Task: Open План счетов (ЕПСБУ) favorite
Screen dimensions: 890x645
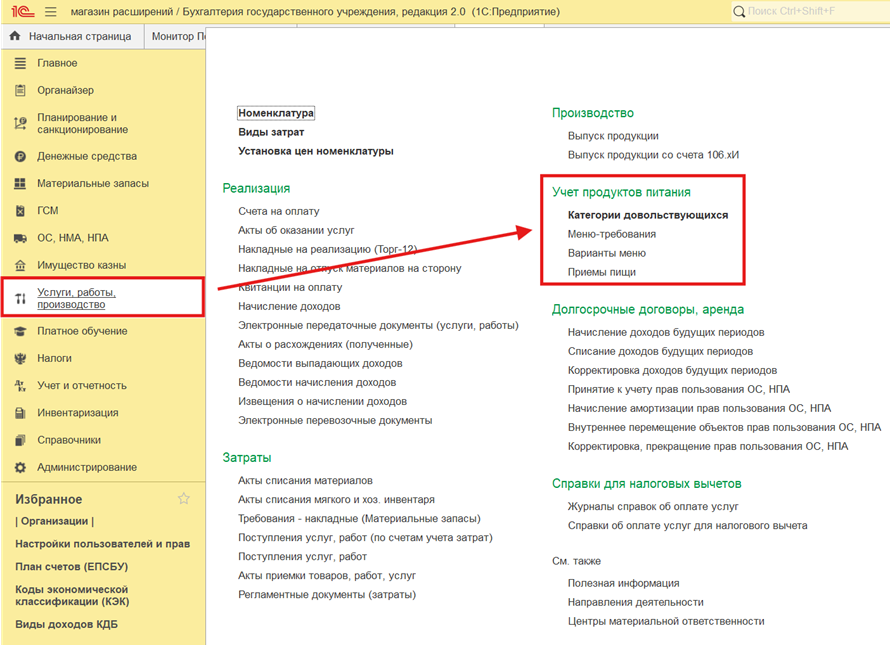Action: (72, 567)
